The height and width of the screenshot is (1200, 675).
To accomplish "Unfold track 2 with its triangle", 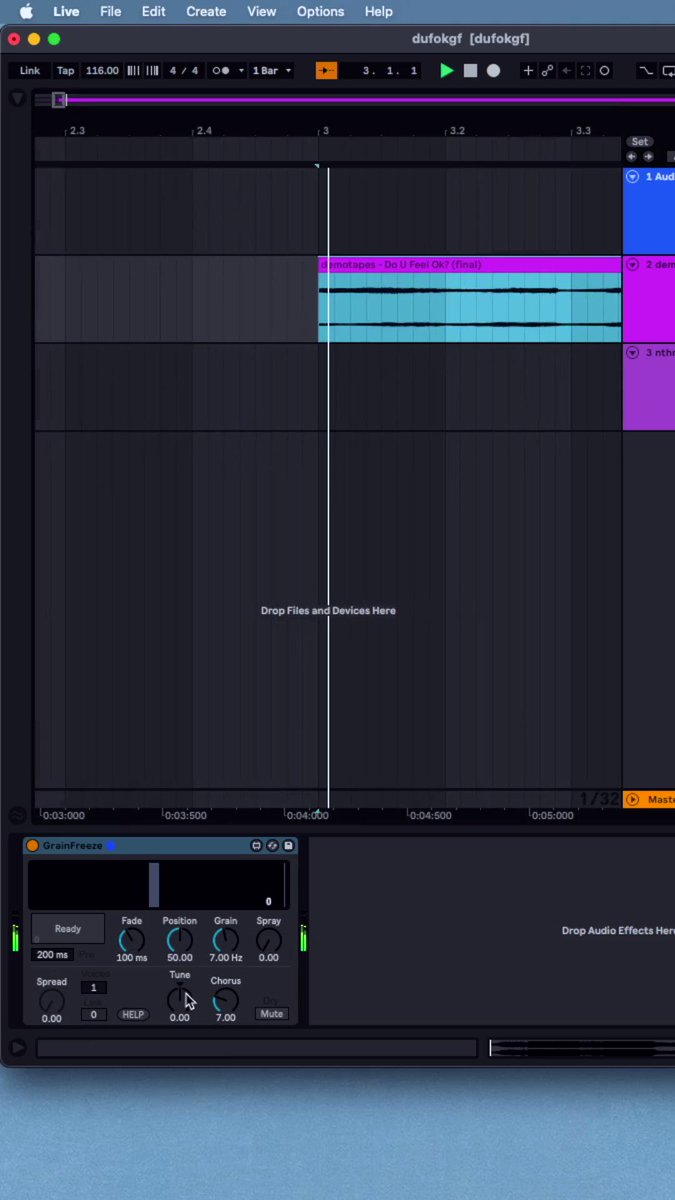I will [x=632, y=264].
